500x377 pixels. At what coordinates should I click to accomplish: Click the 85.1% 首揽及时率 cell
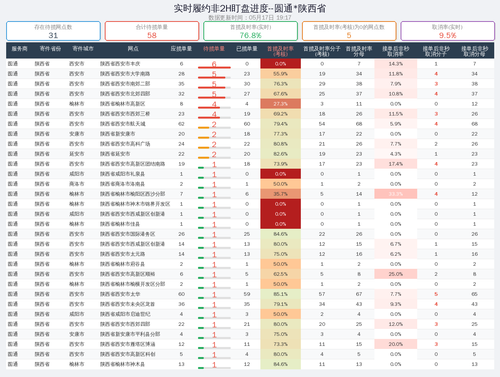click(x=280, y=294)
